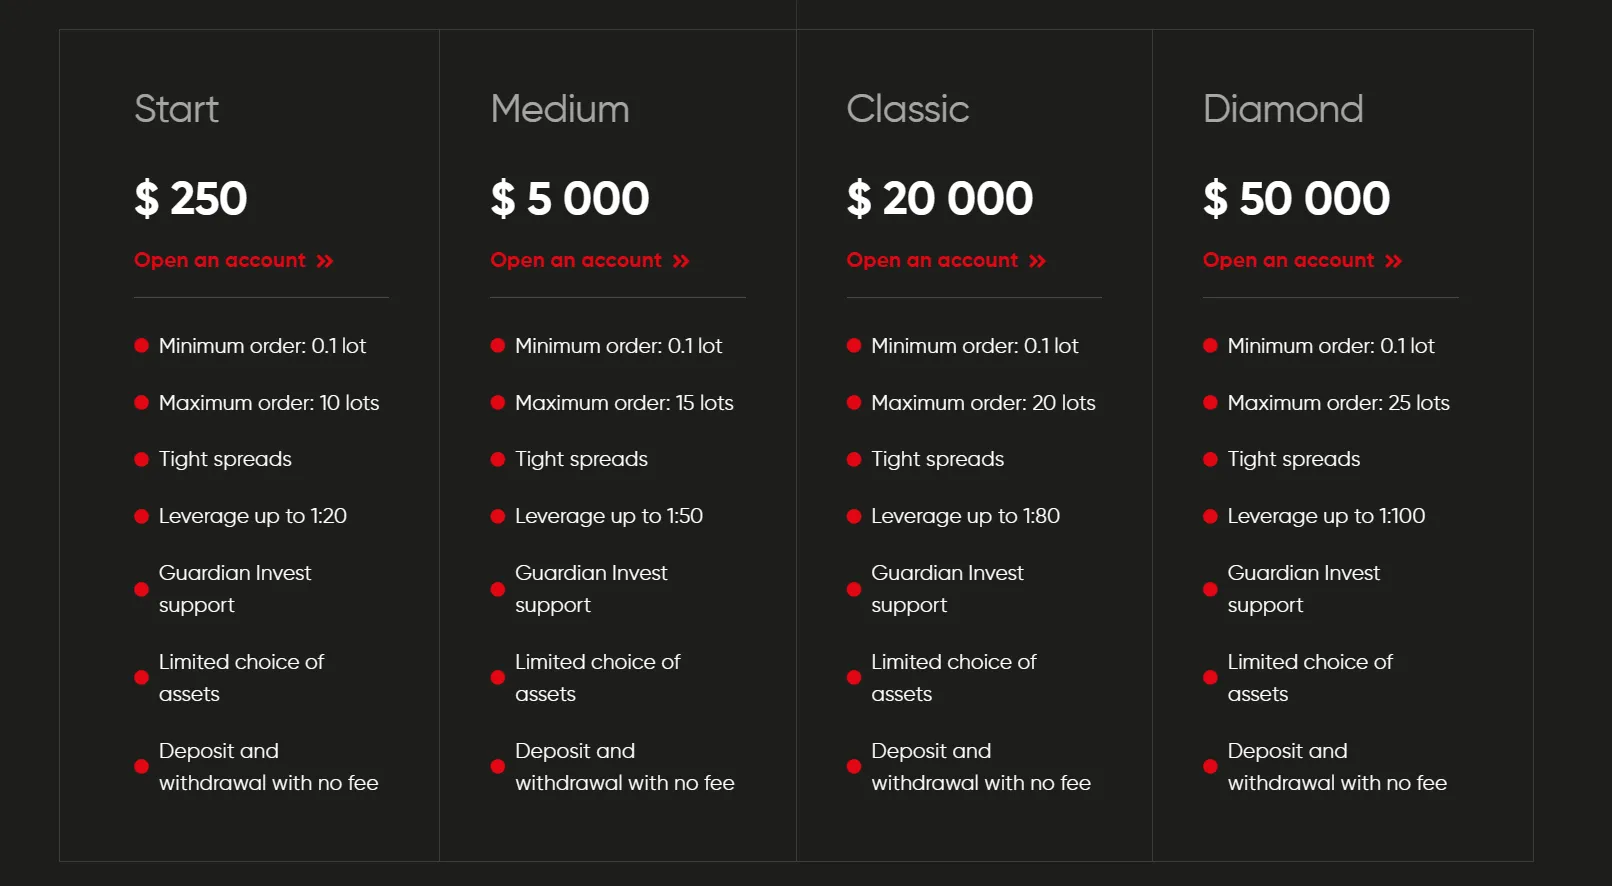The height and width of the screenshot is (886, 1612).
Task: Open an account under the Medium plan
Action: point(590,261)
